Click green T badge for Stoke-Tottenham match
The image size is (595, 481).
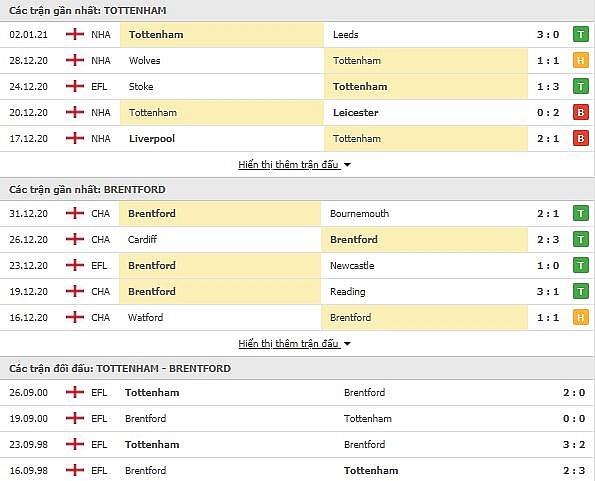click(581, 86)
